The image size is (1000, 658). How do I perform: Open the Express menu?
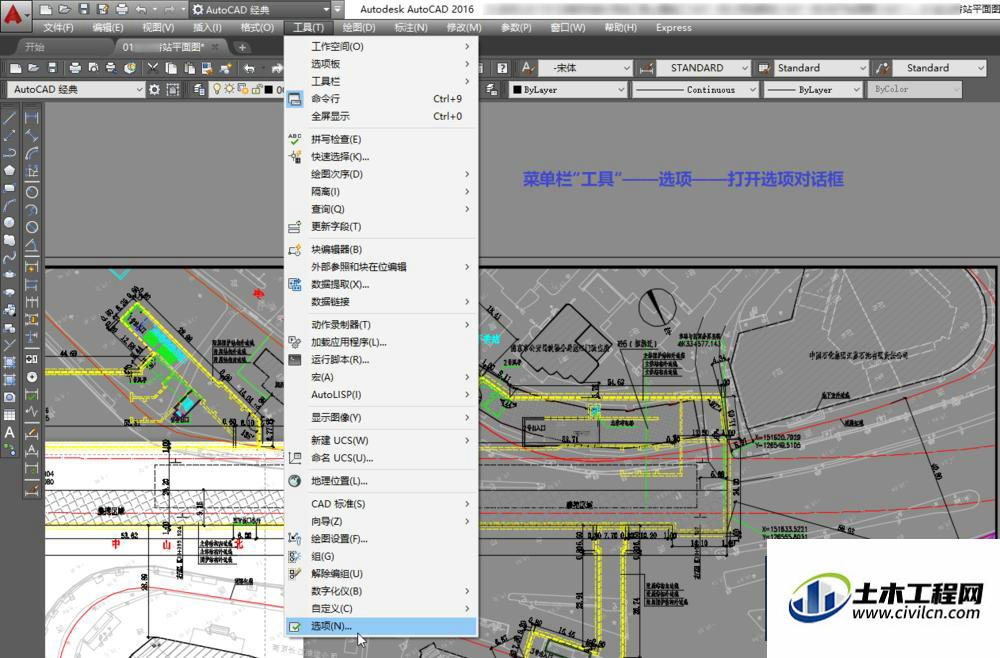pos(673,27)
